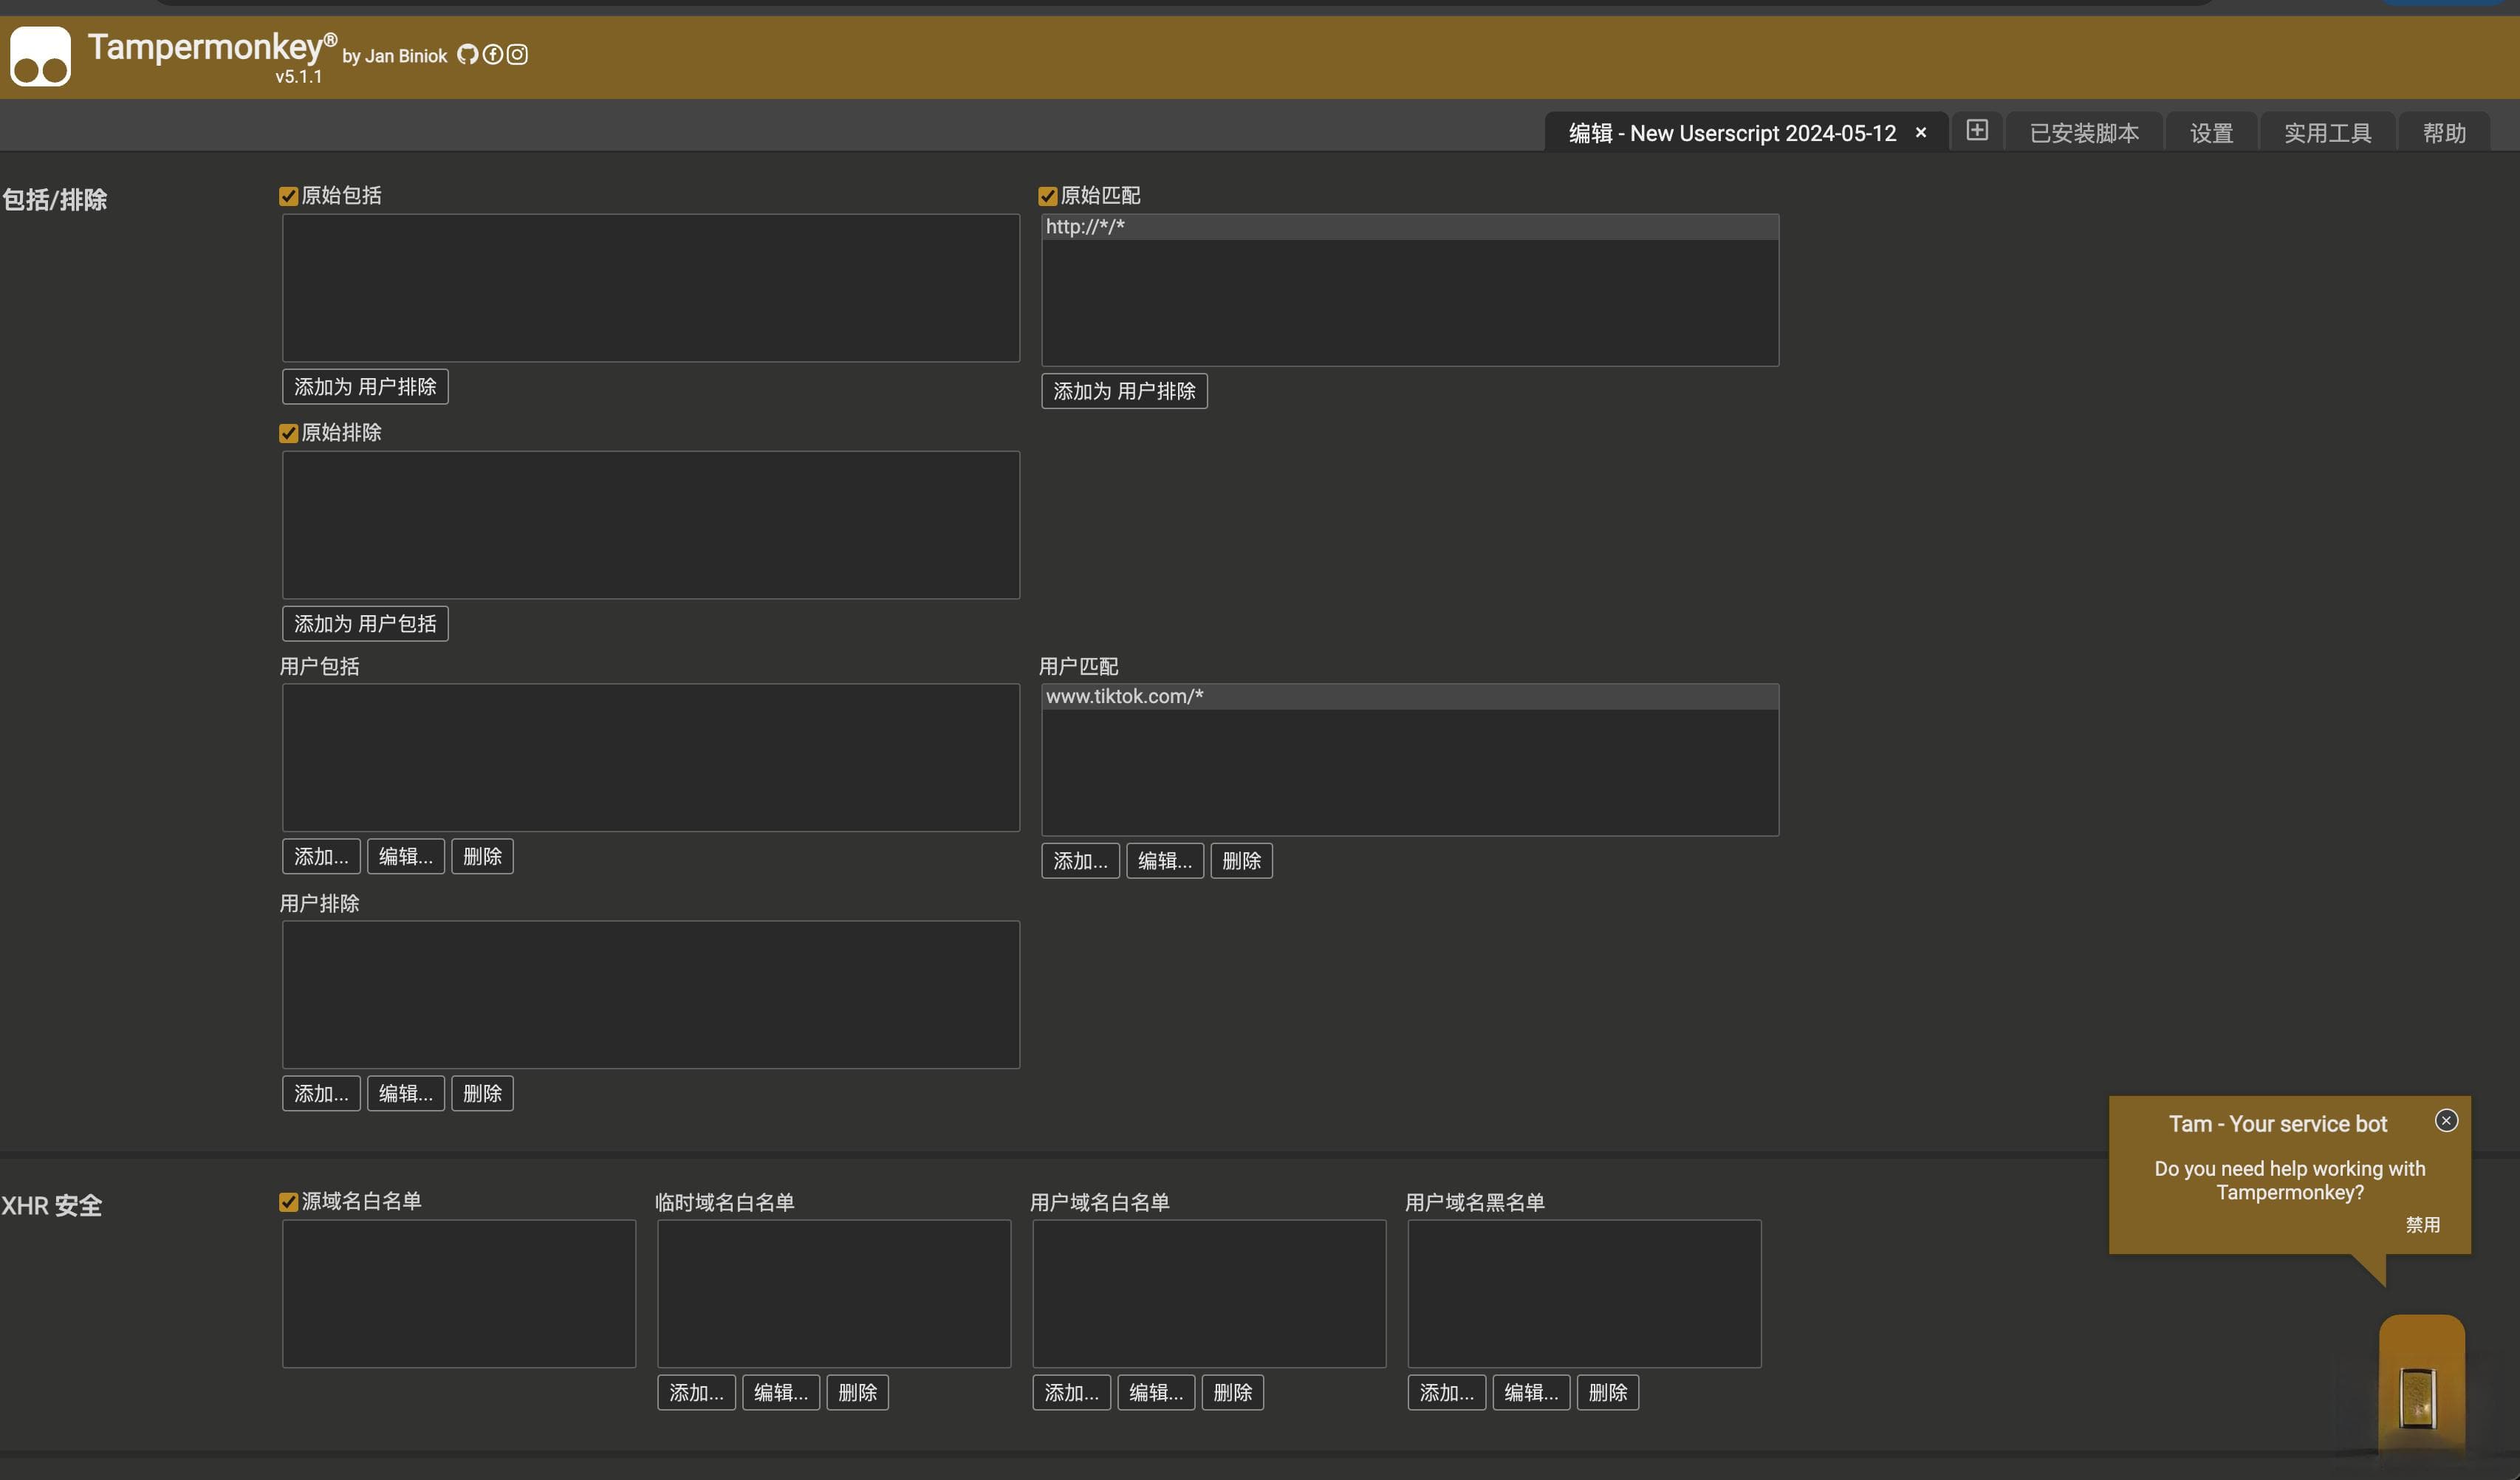Click the by Jan Biniok author text

394,56
